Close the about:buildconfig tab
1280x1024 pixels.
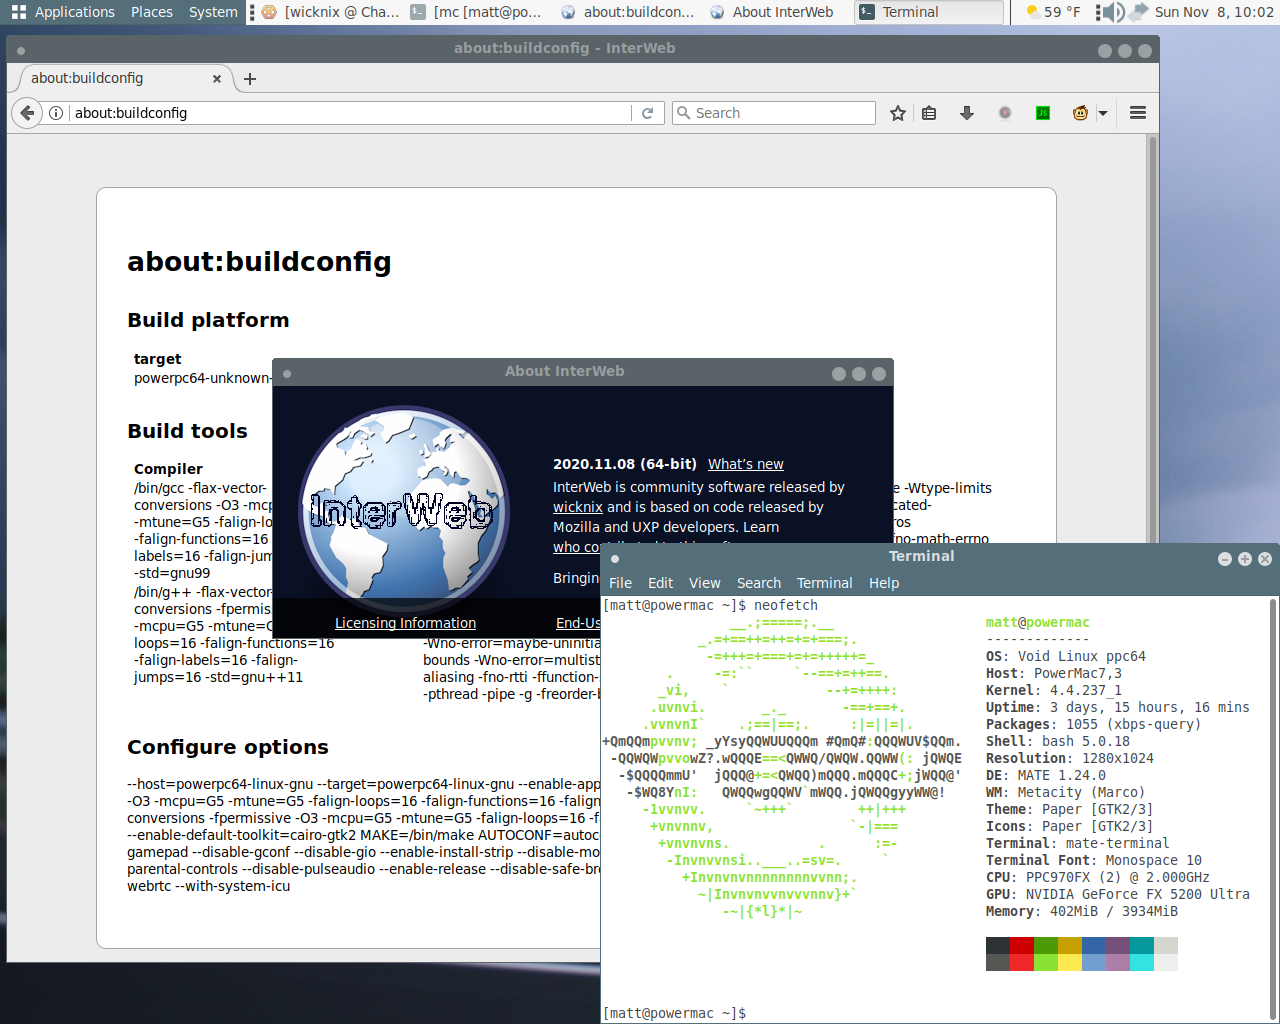pos(217,79)
